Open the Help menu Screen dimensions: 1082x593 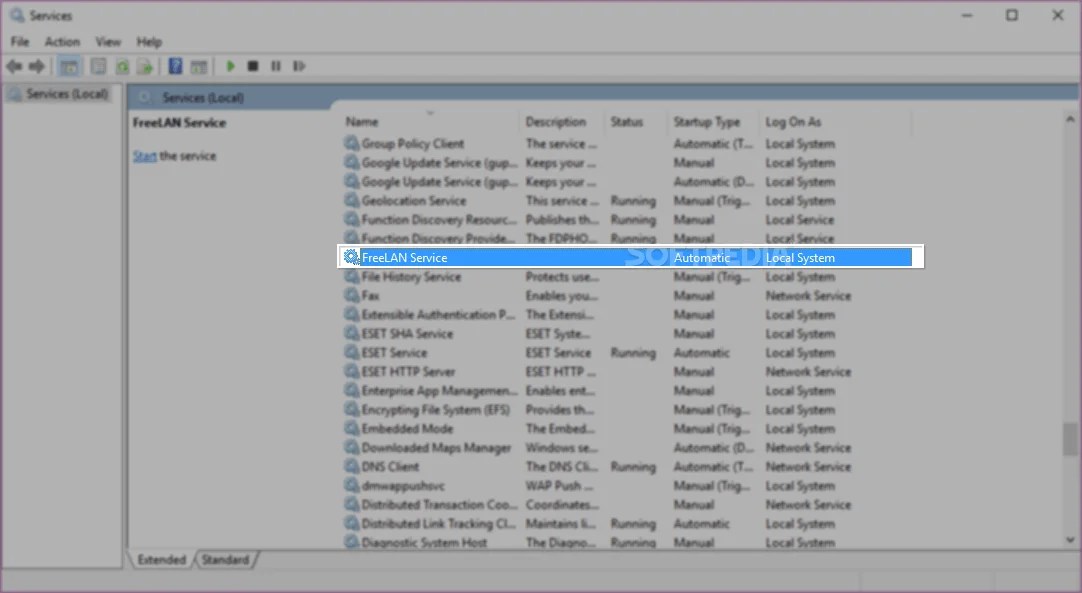coord(149,42)
